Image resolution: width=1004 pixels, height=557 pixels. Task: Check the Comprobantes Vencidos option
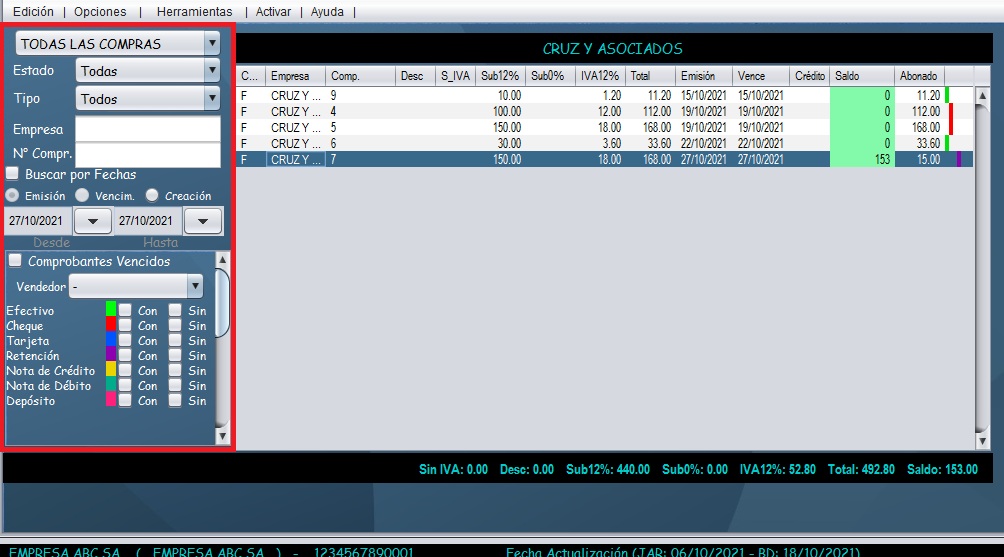click(15, 261)
